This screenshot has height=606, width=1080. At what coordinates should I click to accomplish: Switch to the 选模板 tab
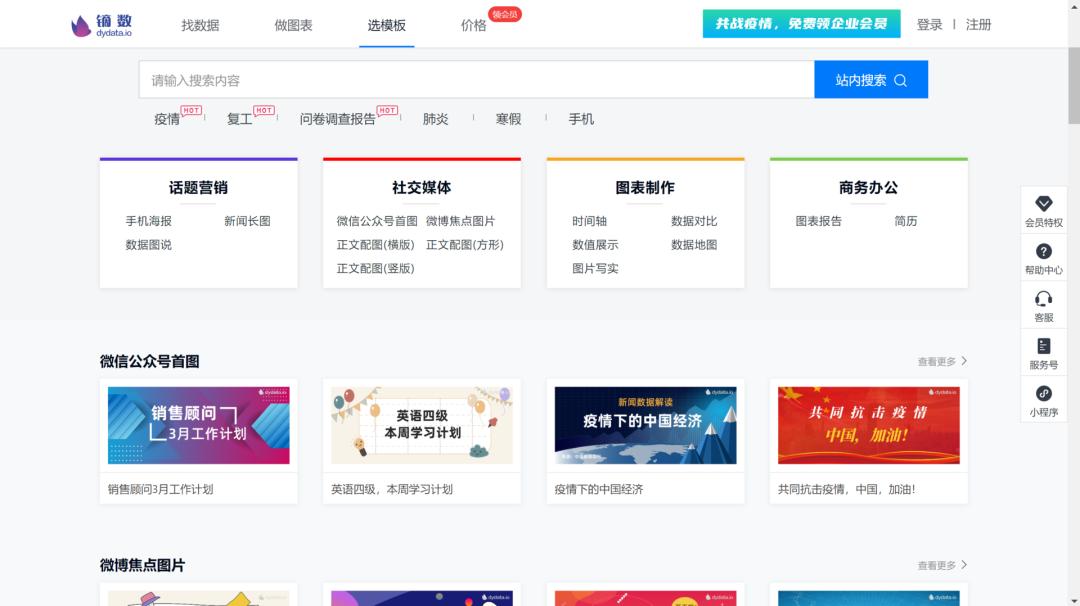click(x=386, y=24)
